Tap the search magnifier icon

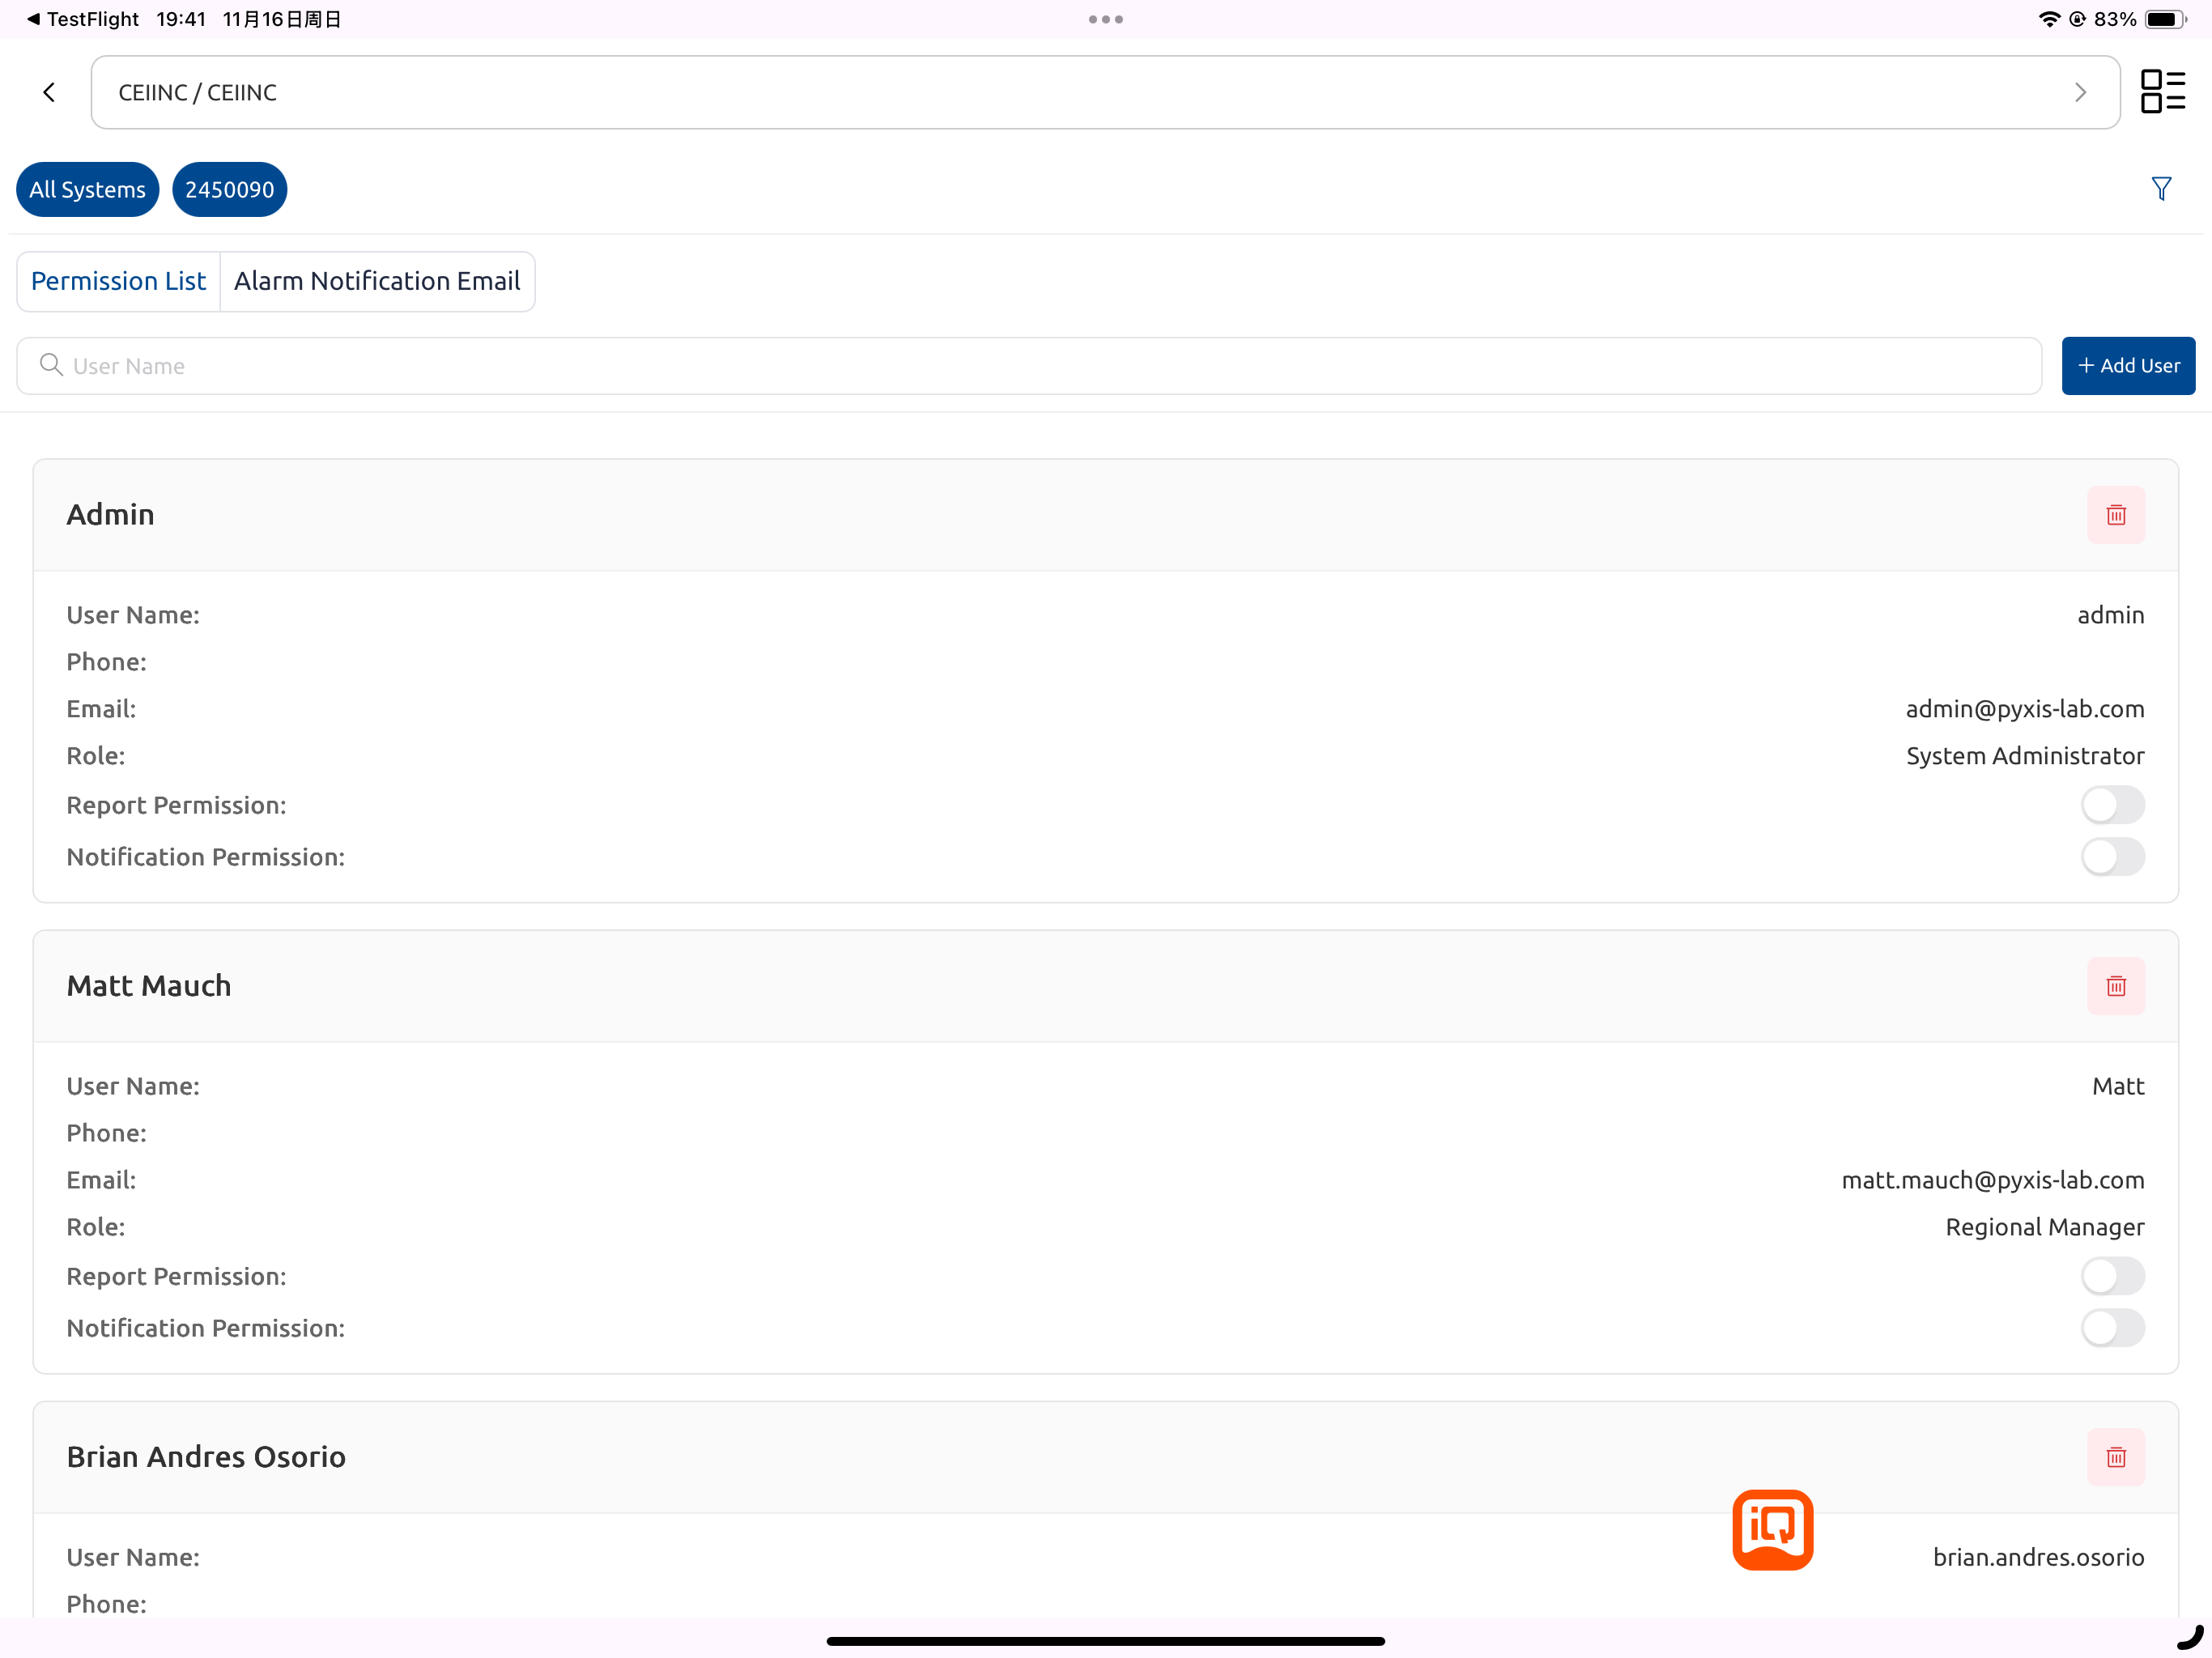pyautogui.click(x=51, y=365)
